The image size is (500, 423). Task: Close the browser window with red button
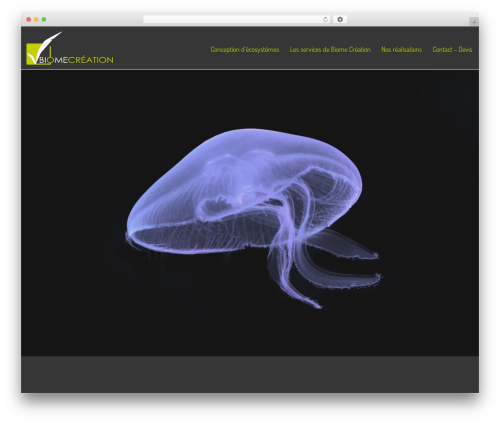[x=29, y=20]
